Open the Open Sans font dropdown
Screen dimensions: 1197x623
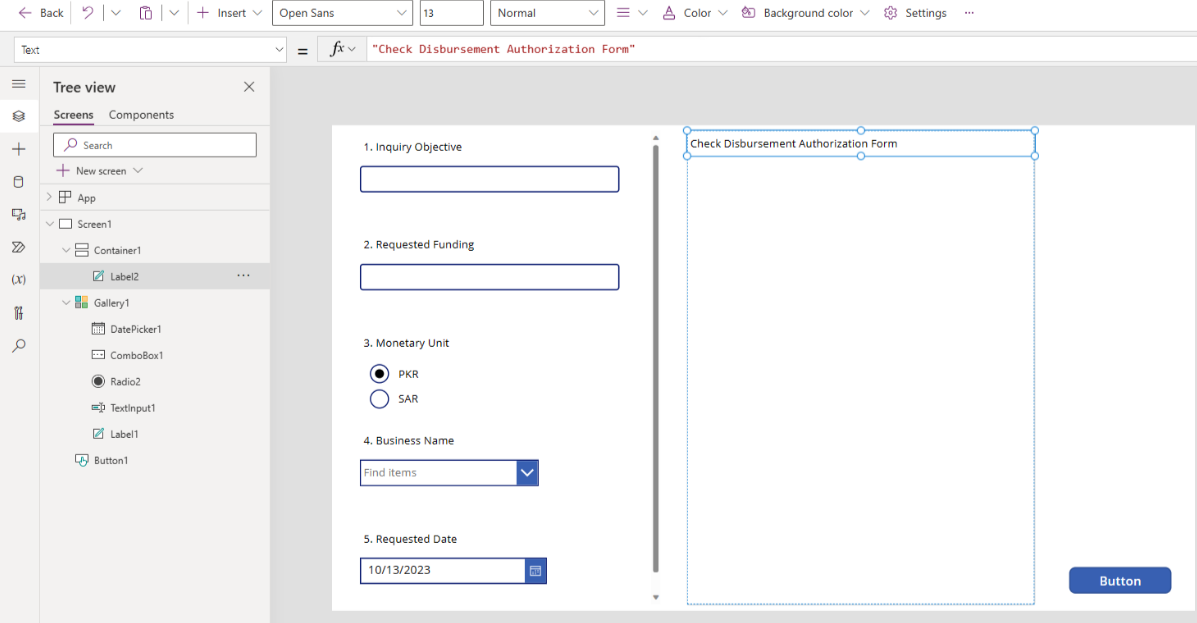tap(342, 13)
